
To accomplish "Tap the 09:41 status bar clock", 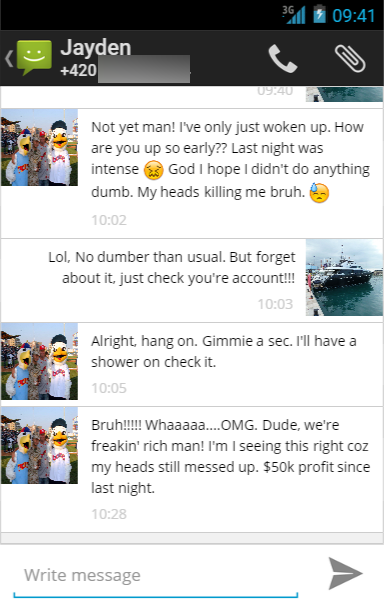I will coord(353,16).
